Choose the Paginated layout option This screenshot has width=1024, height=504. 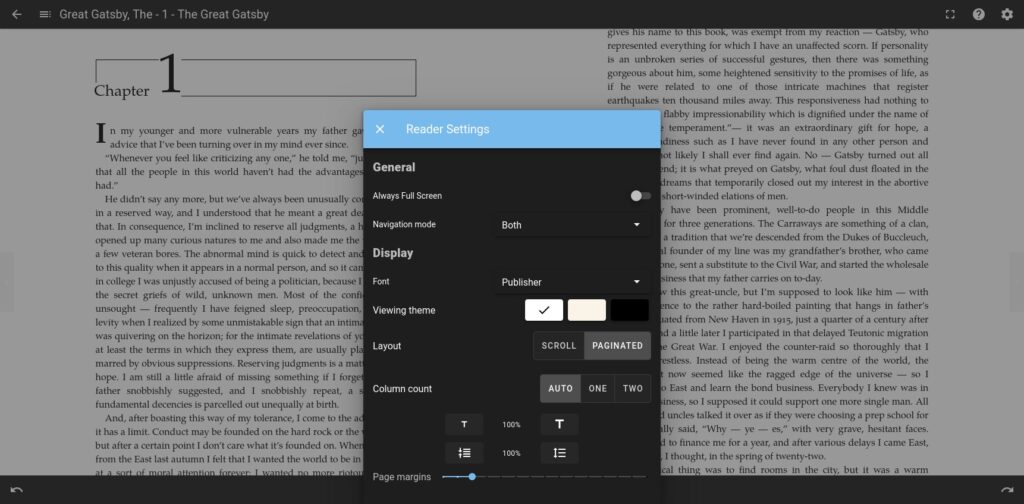(x=618, y=346)
